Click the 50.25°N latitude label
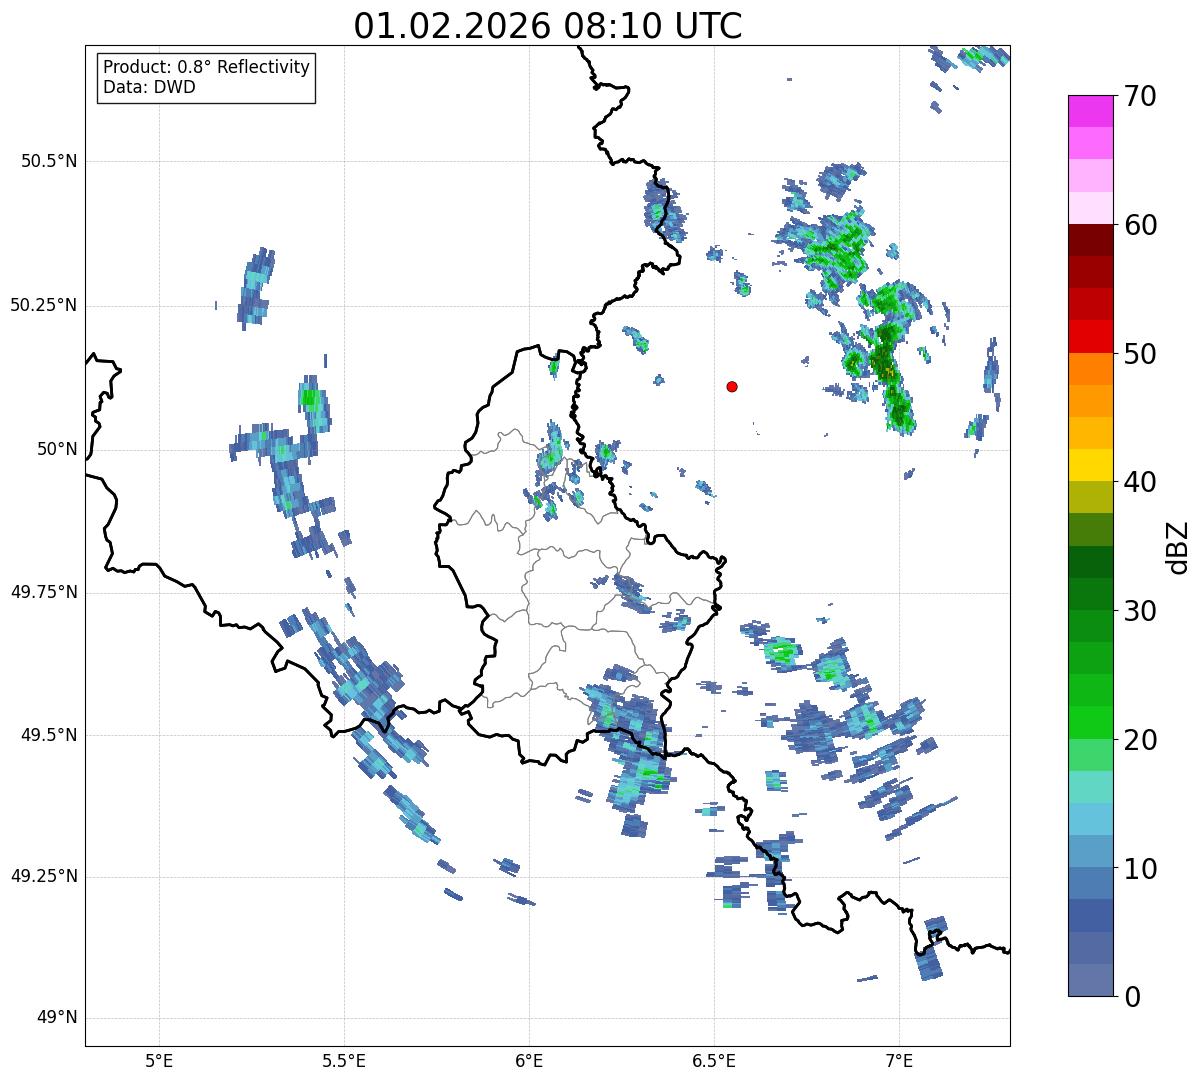 tap(43, 306)
